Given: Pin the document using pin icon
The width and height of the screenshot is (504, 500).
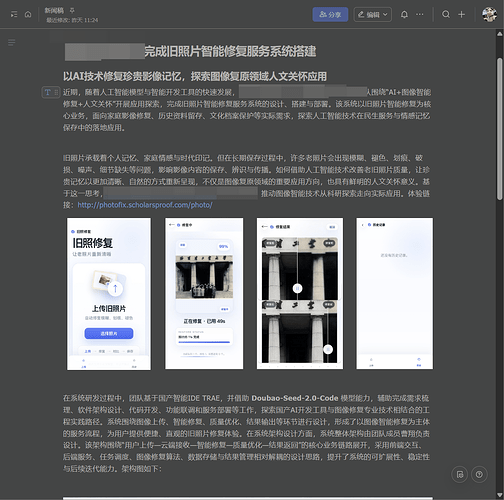Looking at the screenshot, I should (x=72, y=10).
